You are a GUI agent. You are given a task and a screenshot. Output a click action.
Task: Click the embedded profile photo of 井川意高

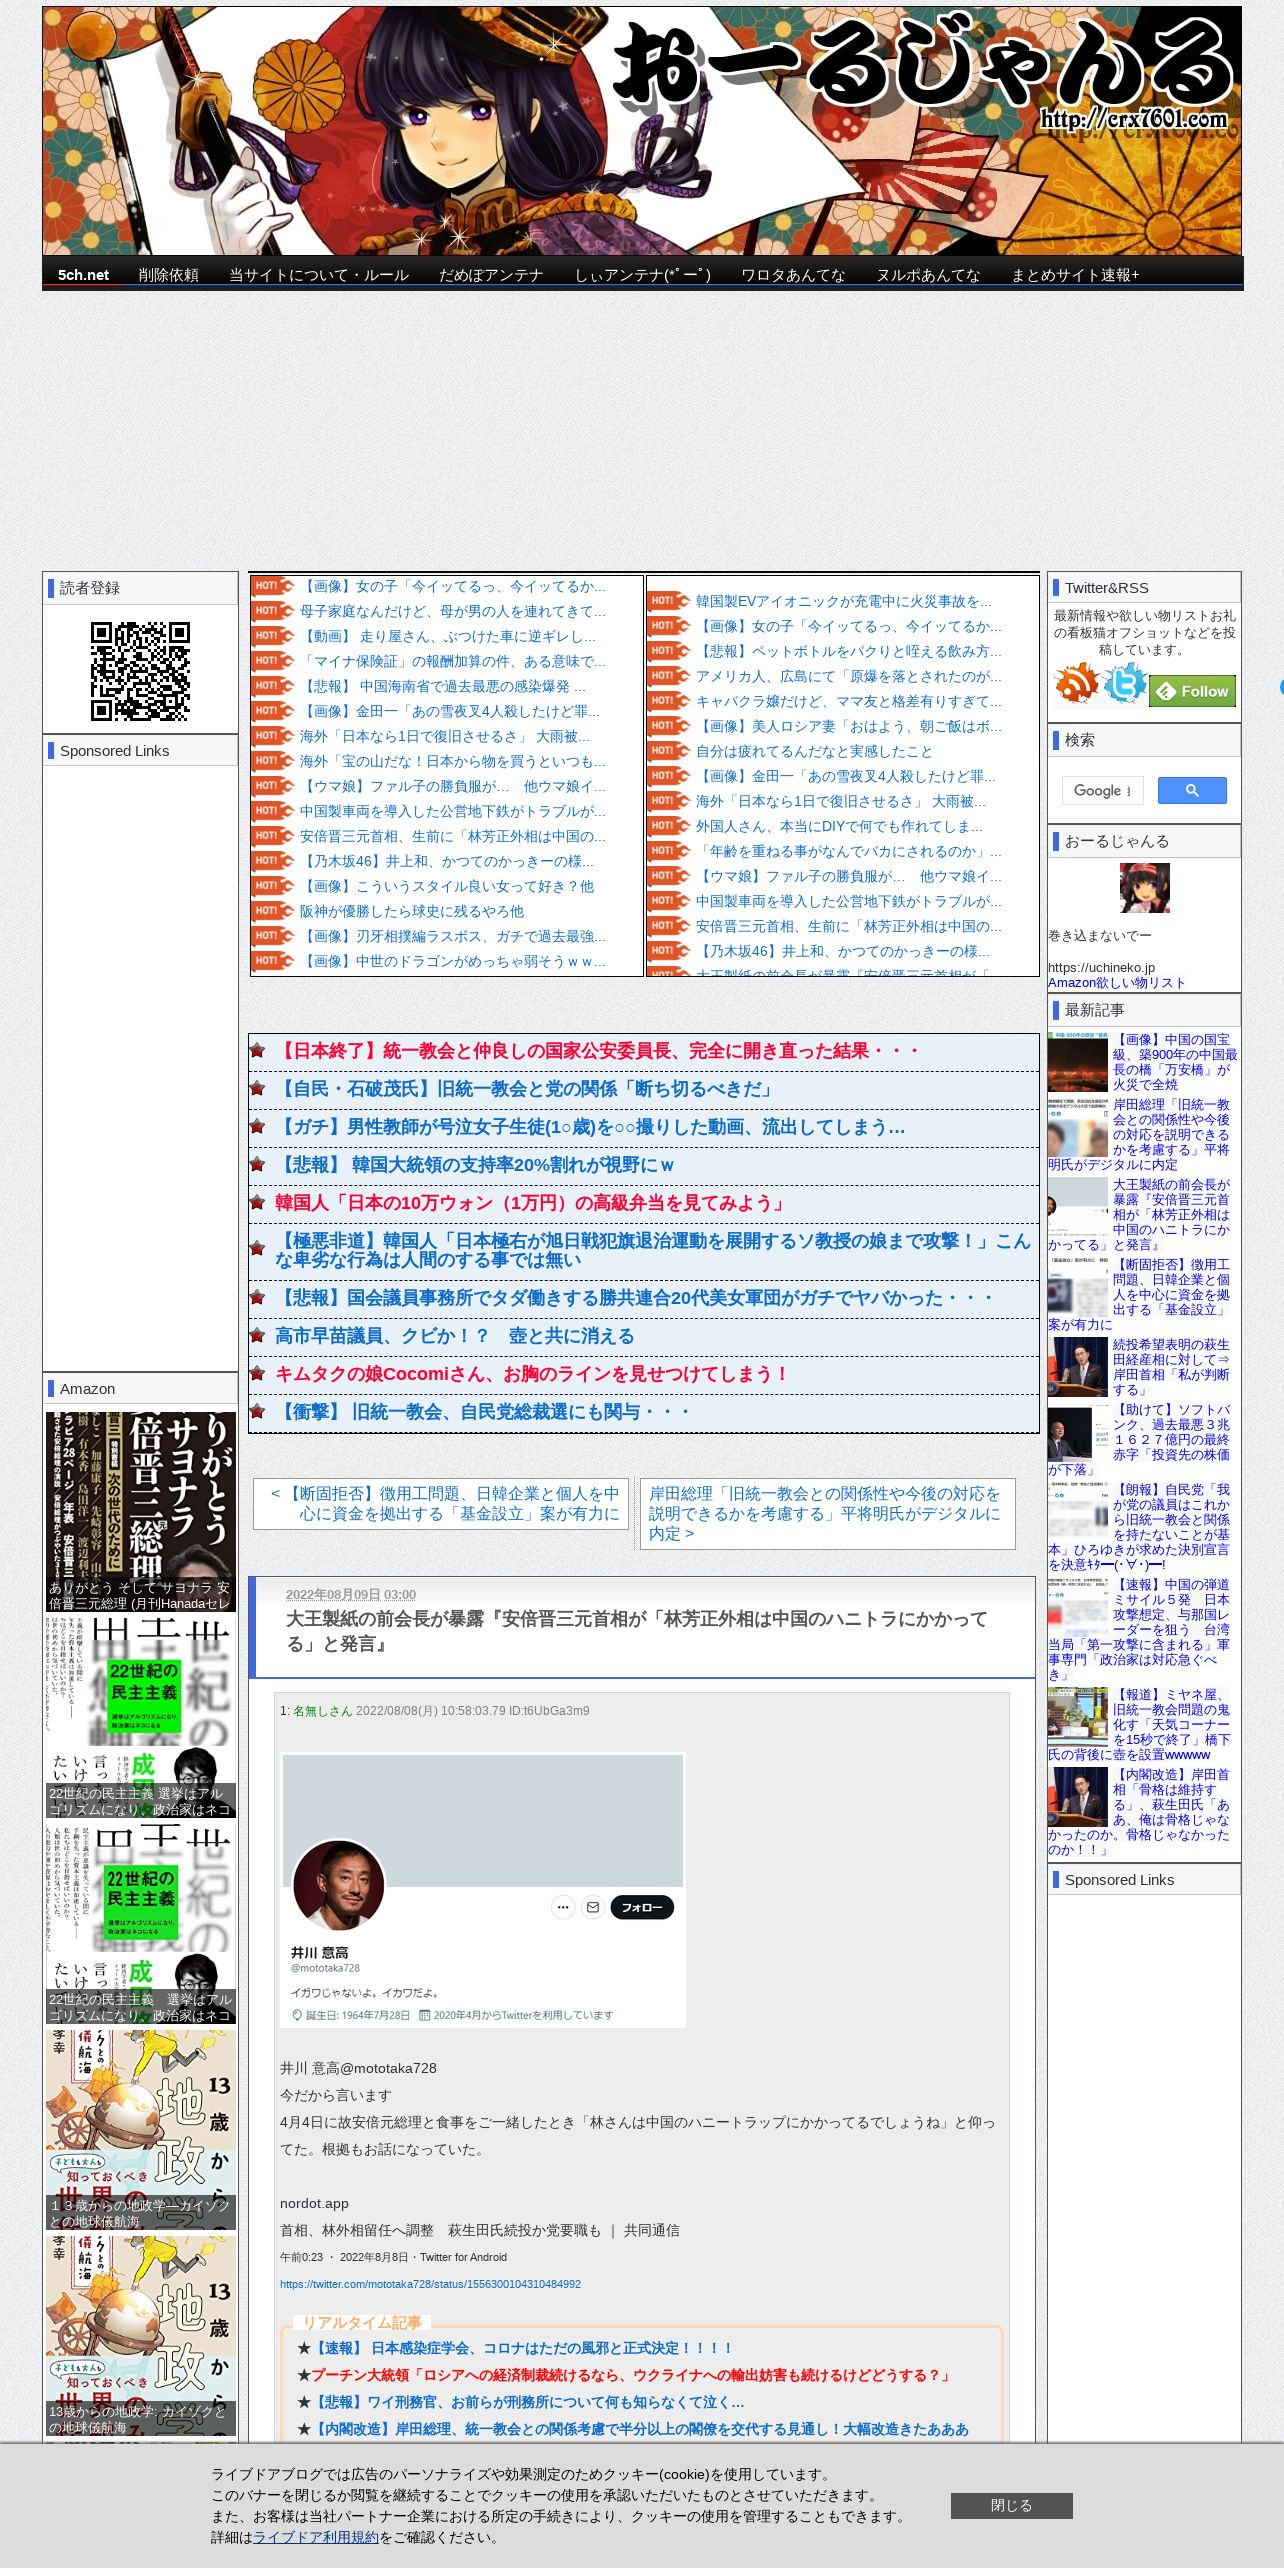point(338,1887)
